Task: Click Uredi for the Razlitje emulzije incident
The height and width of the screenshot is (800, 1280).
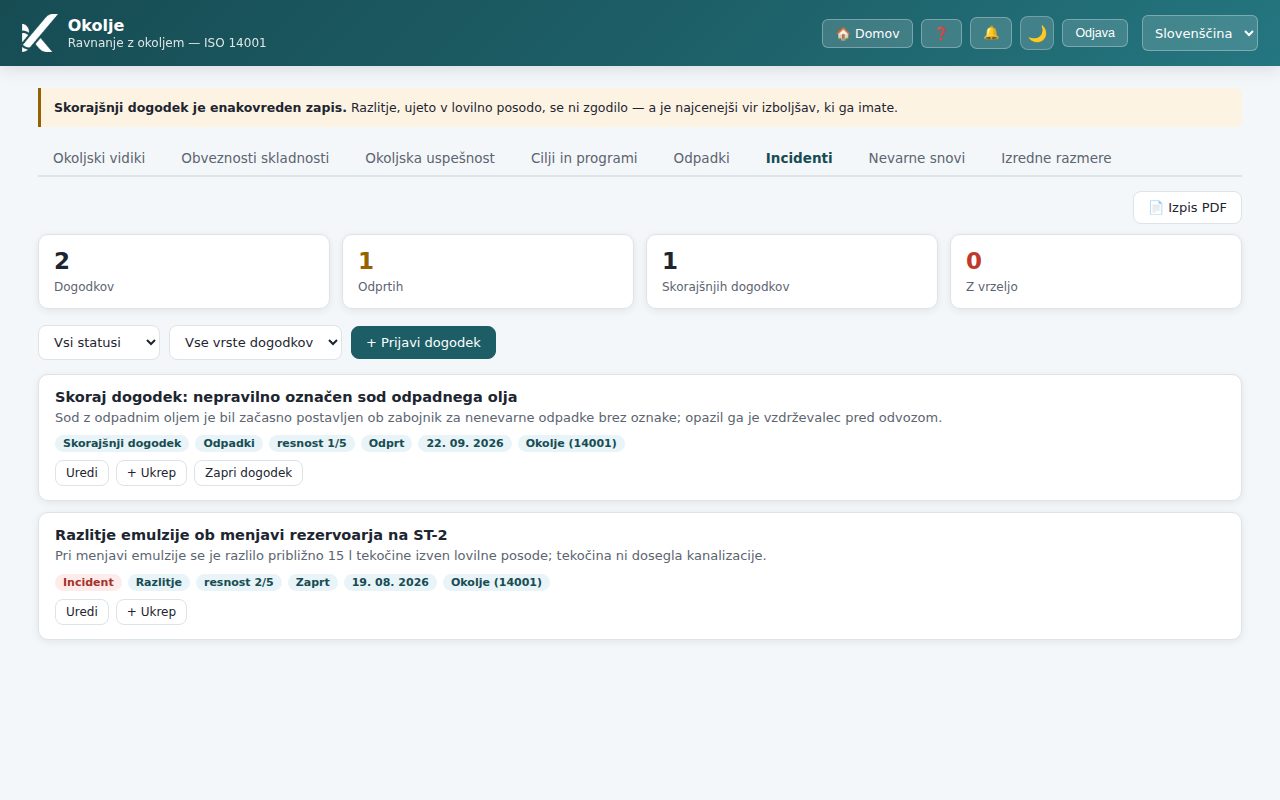Action: 82,612
